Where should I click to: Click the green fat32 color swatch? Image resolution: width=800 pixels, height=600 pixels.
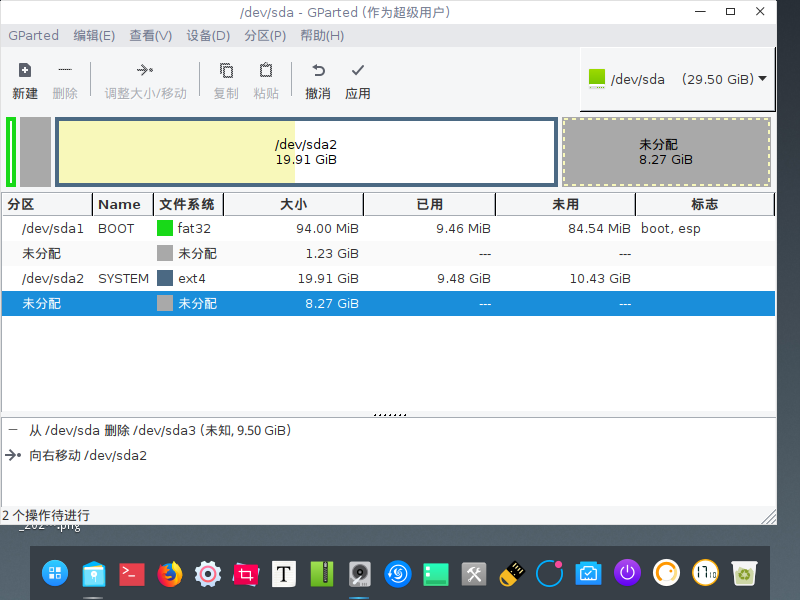click(x=165, y=228)
